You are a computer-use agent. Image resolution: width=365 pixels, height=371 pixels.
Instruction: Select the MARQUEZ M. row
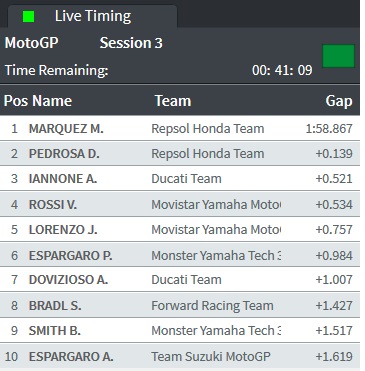180,128
